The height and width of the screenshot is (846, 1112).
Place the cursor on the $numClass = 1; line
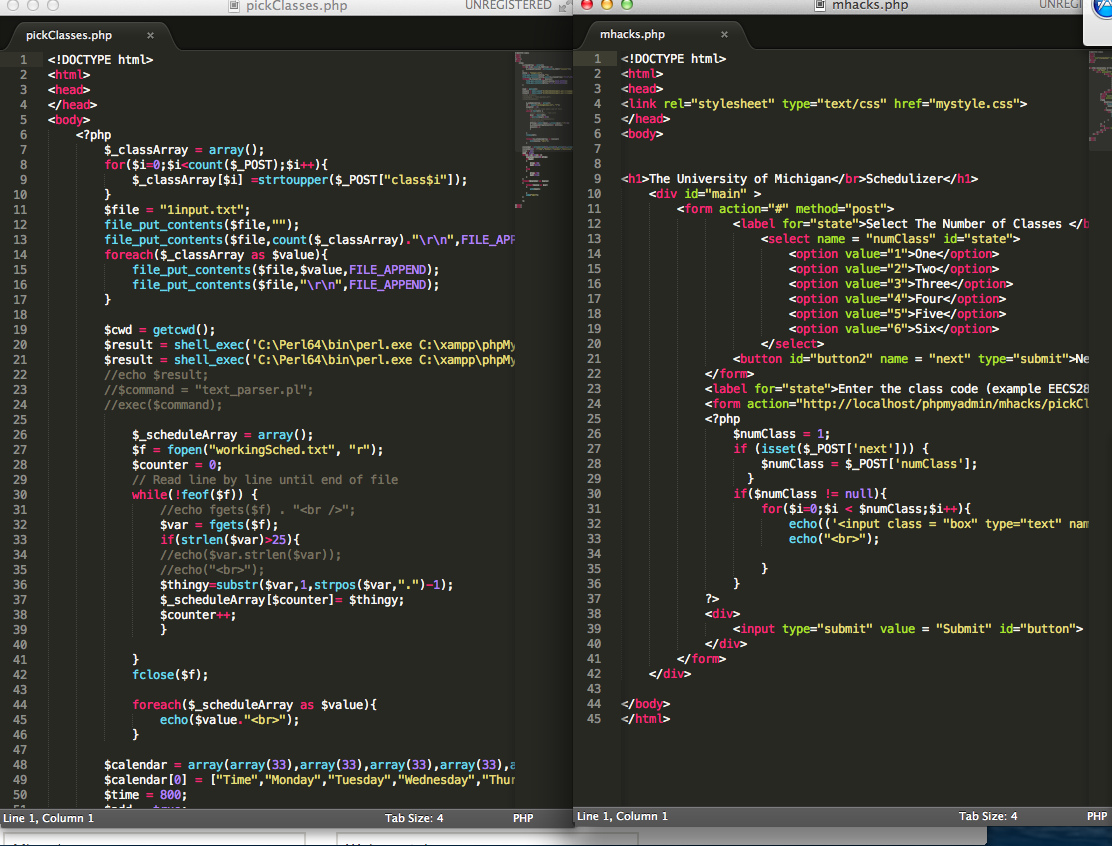point(781,434)
